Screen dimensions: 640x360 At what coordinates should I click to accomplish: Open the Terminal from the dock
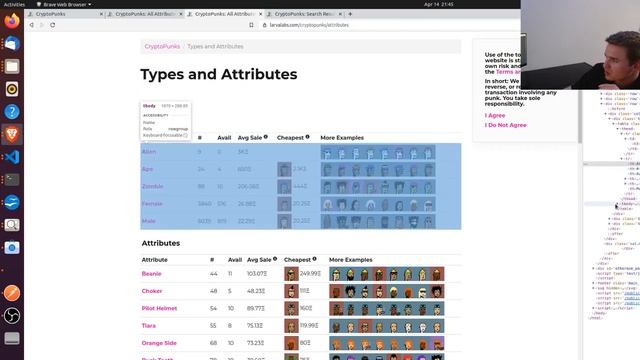tap(12, 180)
